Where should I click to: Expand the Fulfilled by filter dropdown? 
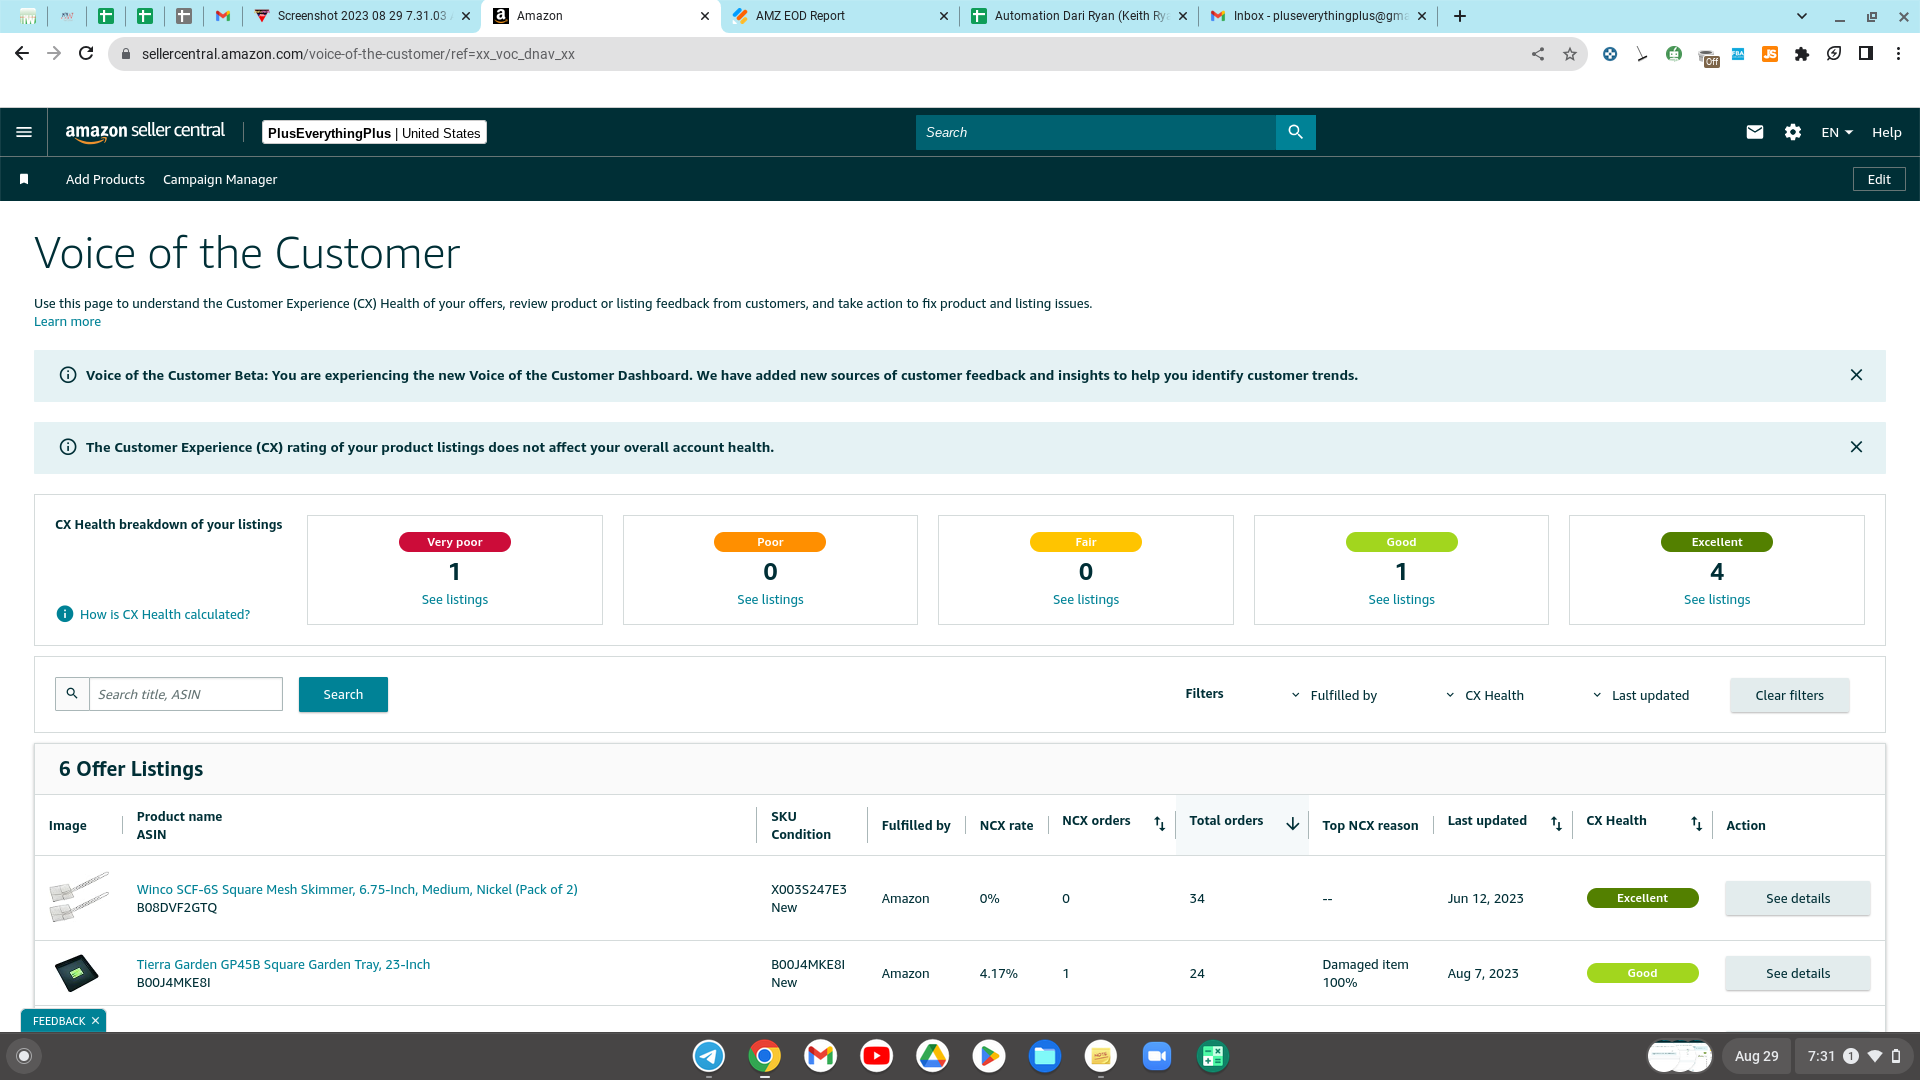point(1334,695)
